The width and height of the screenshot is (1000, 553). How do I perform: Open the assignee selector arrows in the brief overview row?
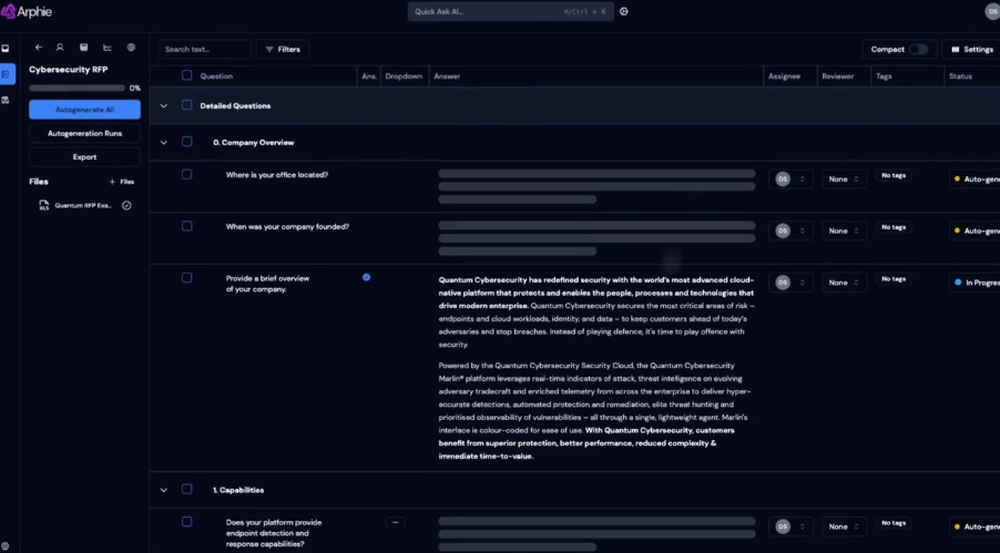tap(802, 283)
